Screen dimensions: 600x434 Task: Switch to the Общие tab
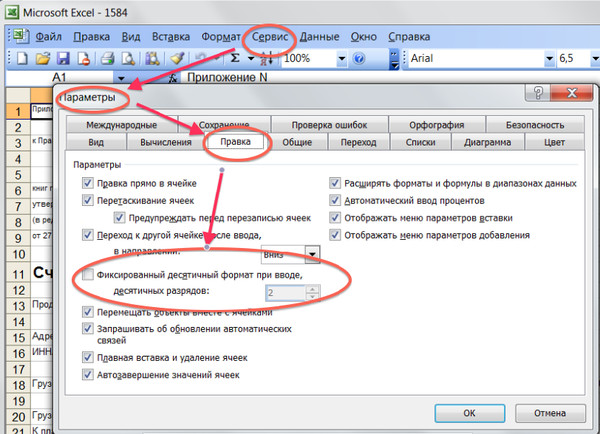(x=297, y=142)
